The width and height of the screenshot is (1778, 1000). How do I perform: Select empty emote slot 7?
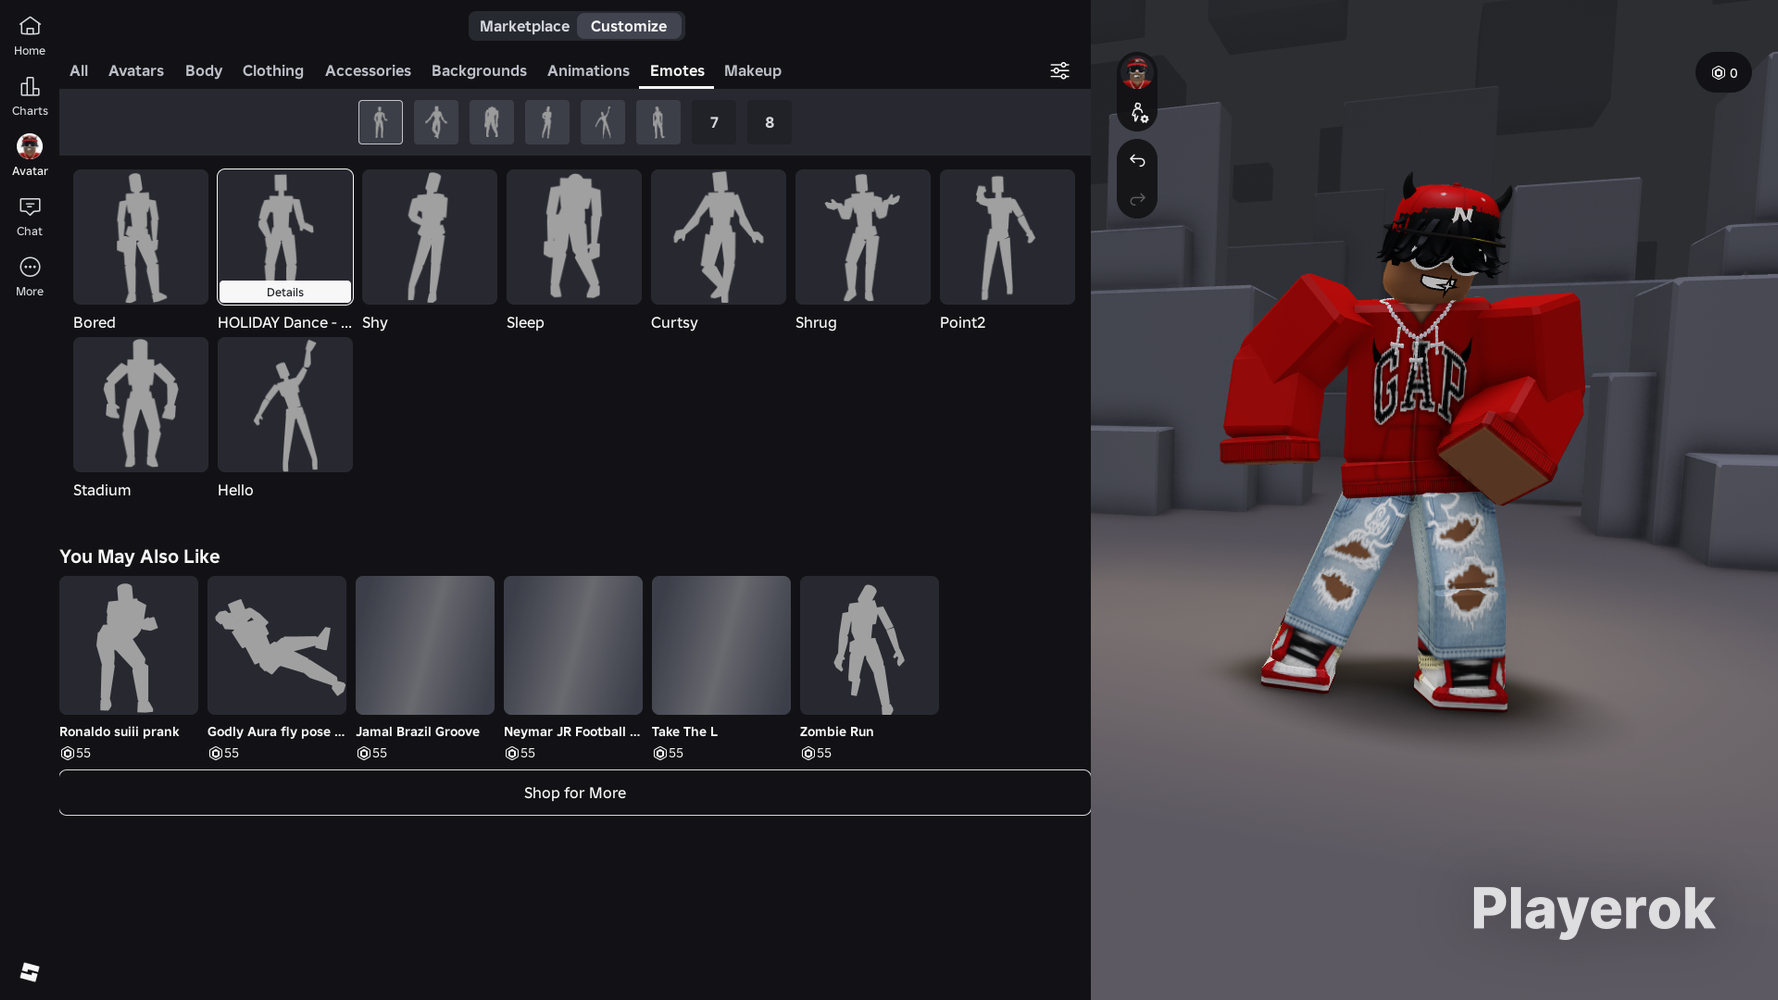pos(714,122)
